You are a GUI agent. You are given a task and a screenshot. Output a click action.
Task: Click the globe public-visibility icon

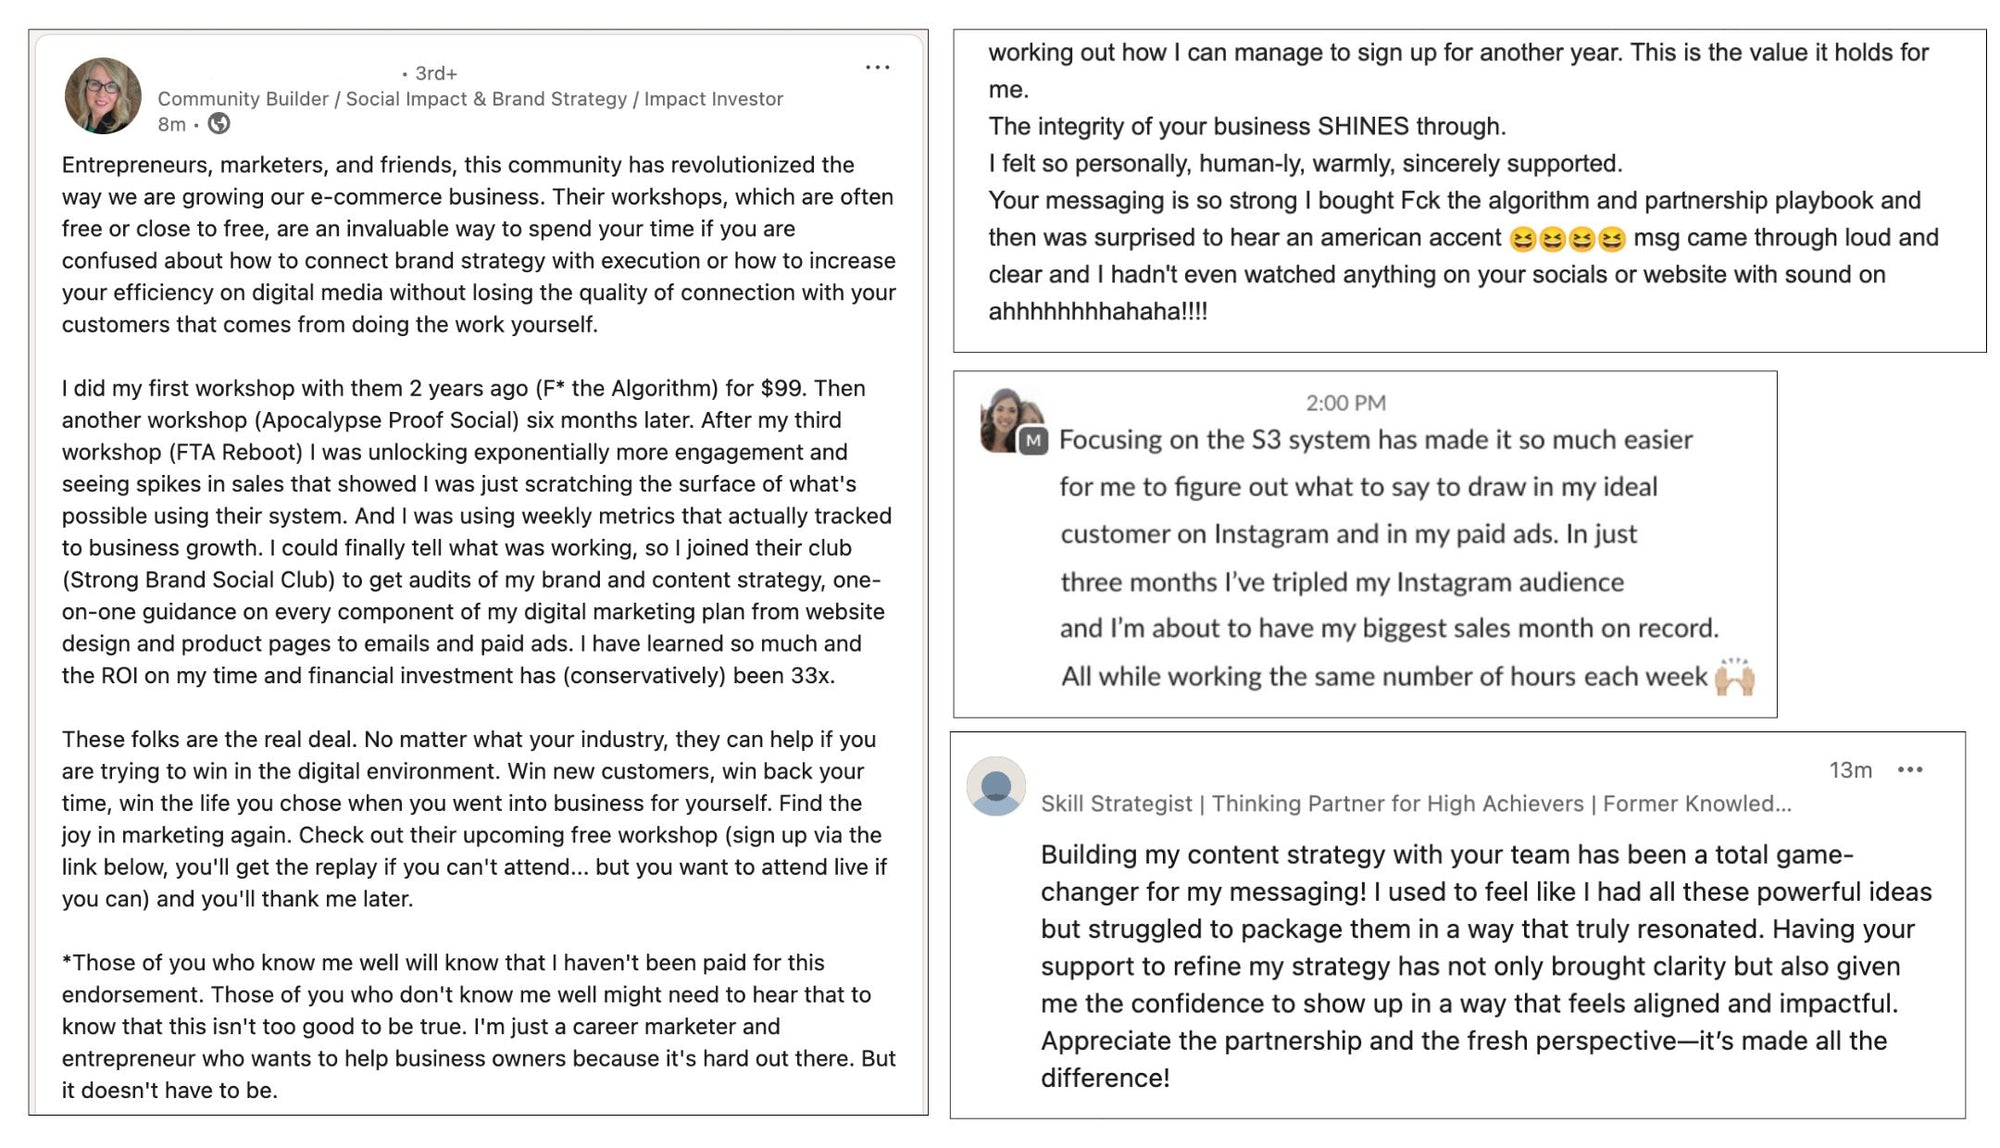point(219,124)
